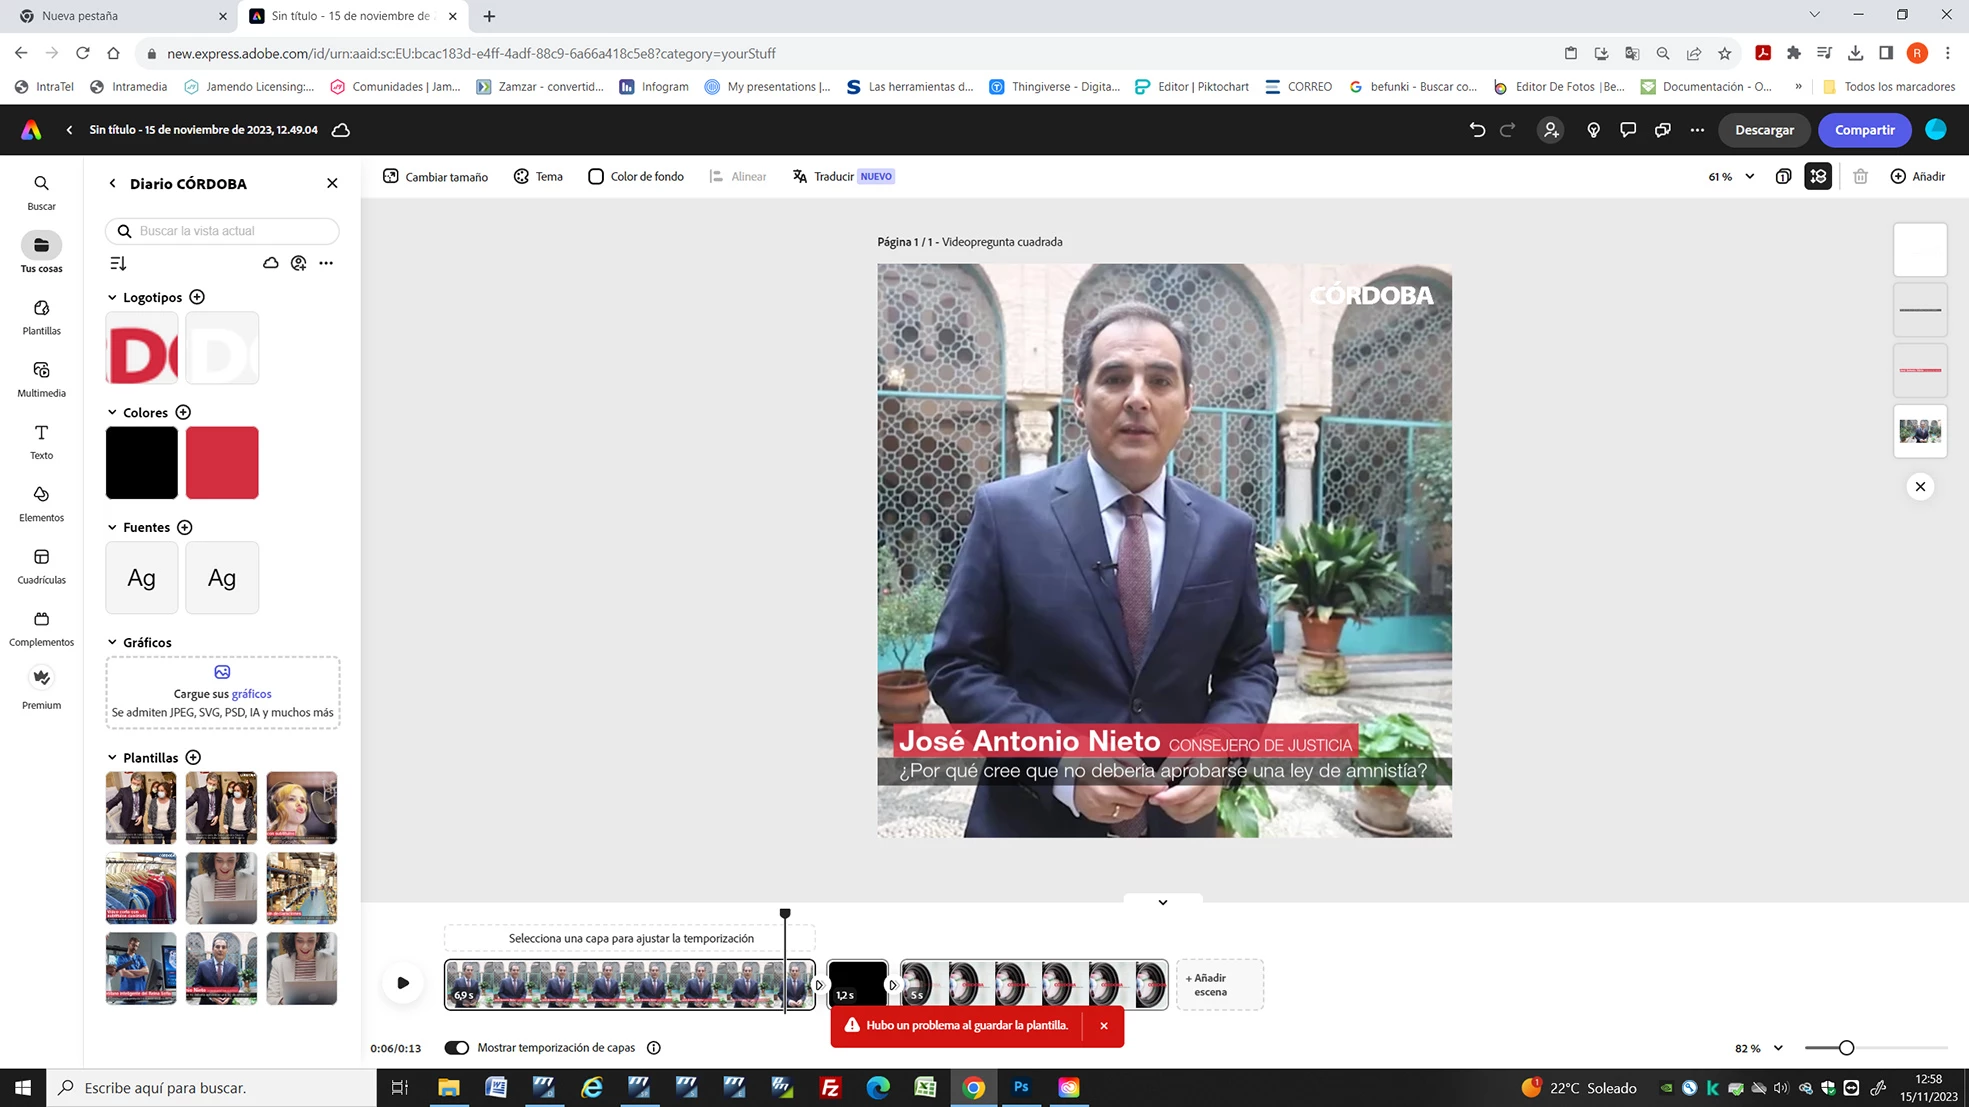Click the trash delete icon

coord(1860,176)
